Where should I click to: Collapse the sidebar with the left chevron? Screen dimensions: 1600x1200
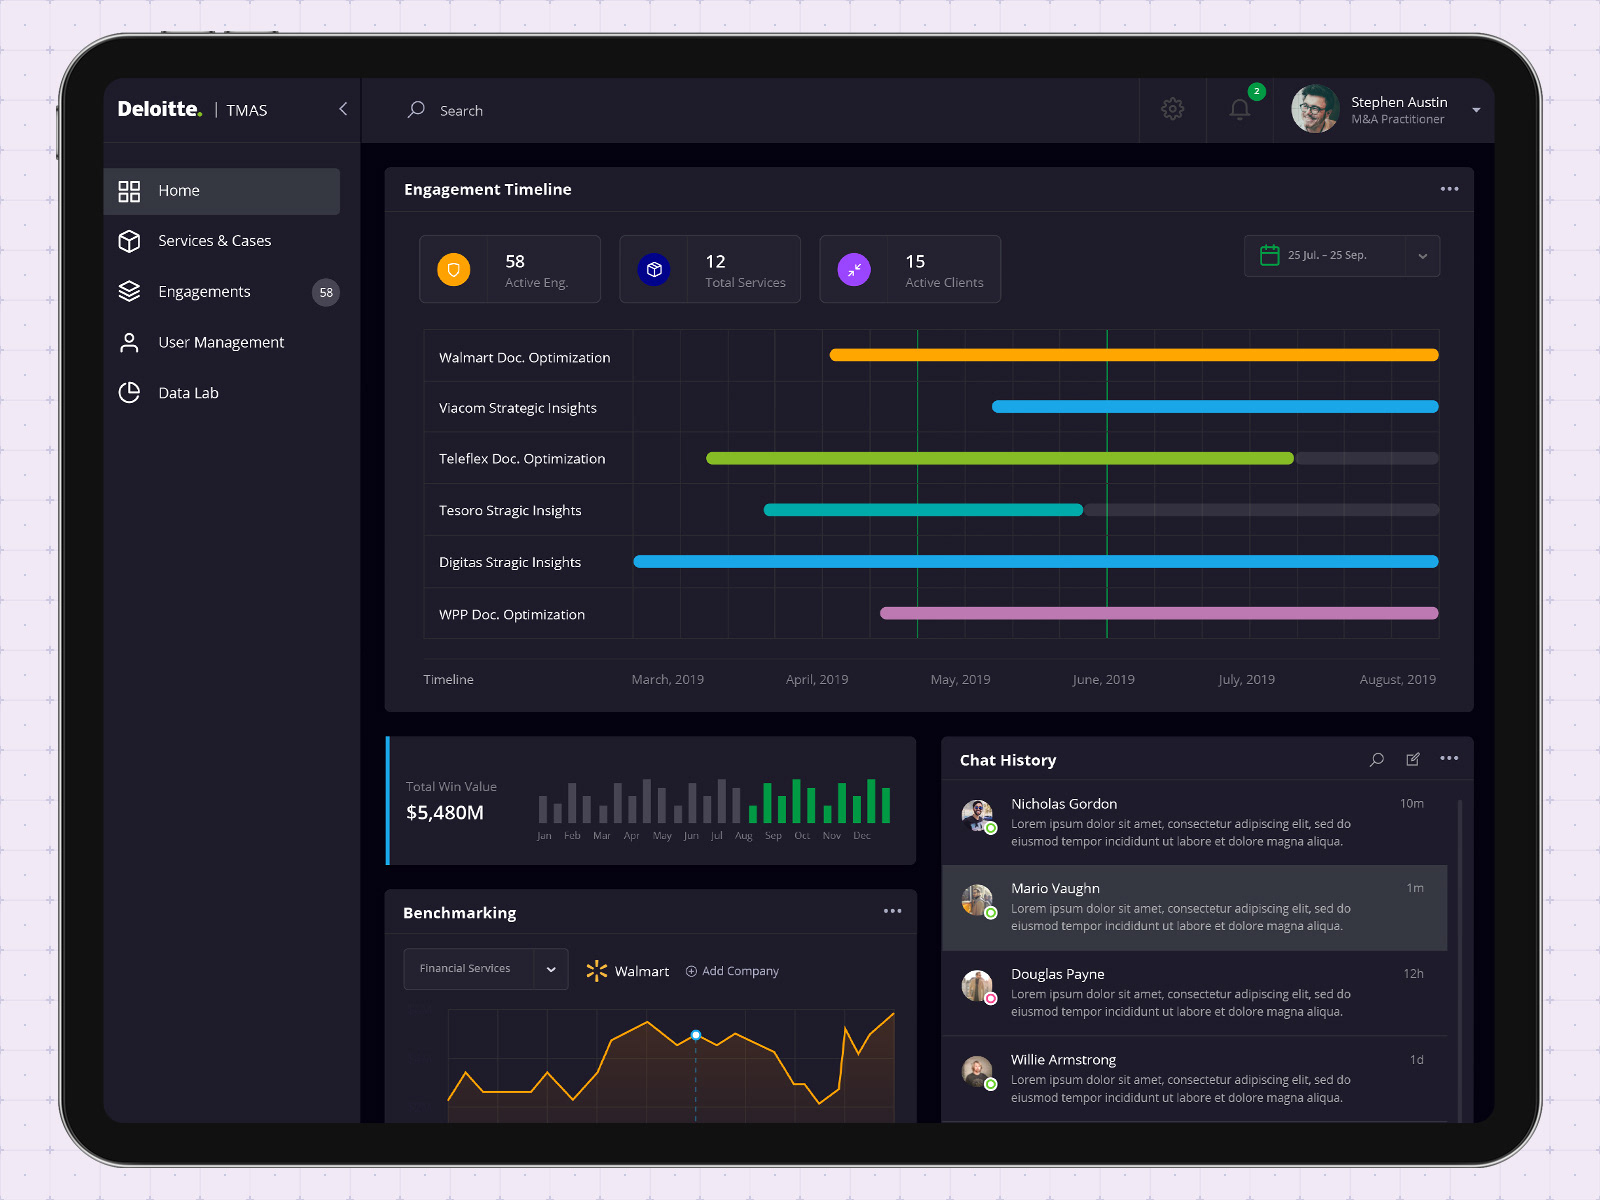click(x=343, y=109)
